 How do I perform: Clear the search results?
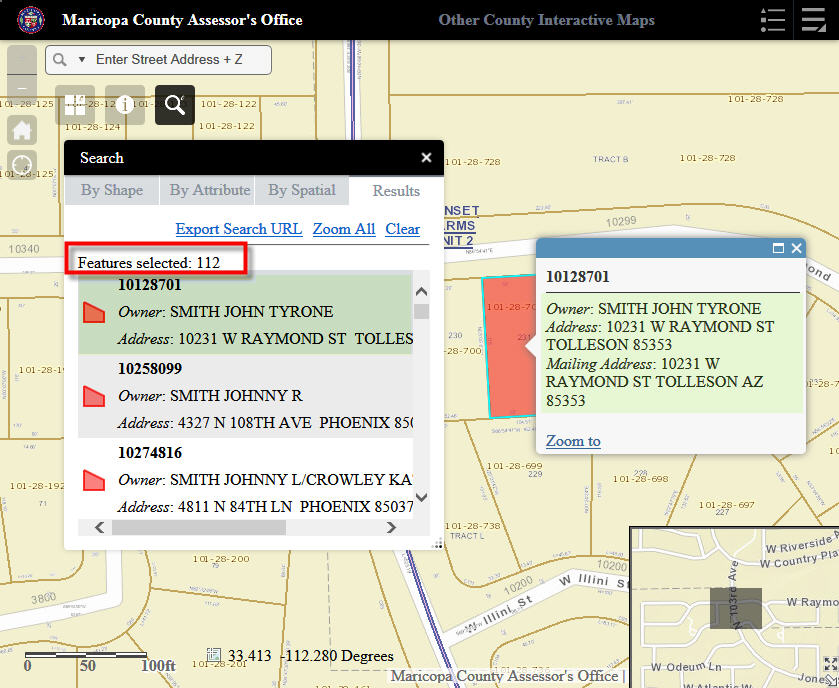[x=402, y=229]
